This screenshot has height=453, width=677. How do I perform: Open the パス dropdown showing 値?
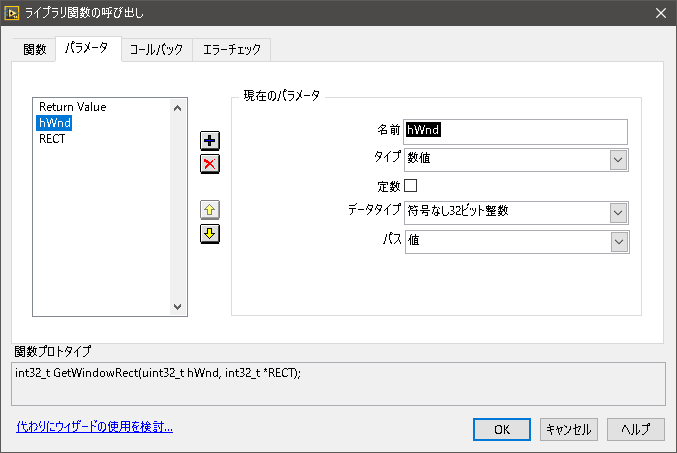[x=517, y=242]
